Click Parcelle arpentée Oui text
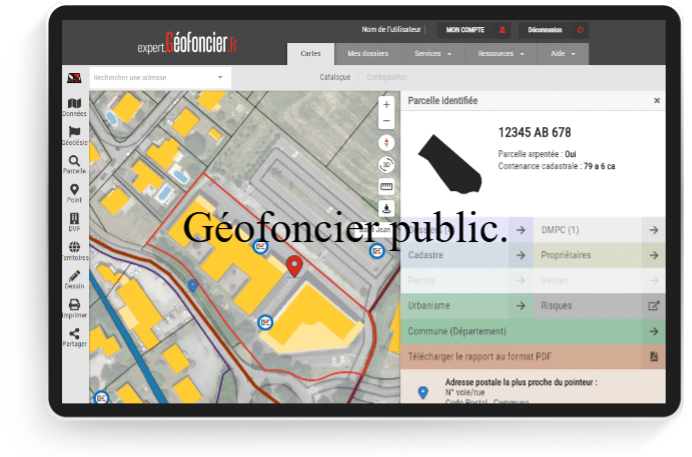The height and width of the screenshot is (457, 692). 537,154
